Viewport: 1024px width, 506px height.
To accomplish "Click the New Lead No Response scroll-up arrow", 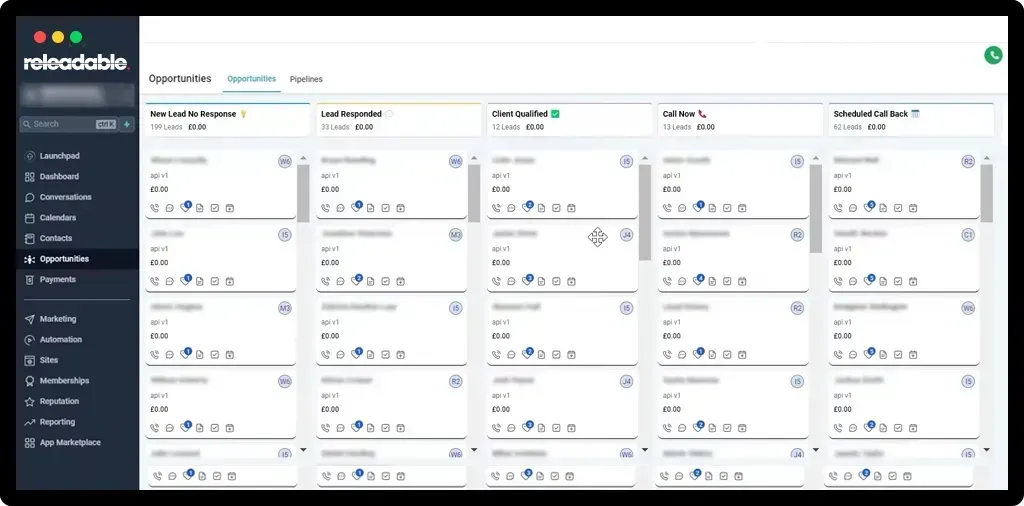I will pyautogui.click(x=303, y=158).
